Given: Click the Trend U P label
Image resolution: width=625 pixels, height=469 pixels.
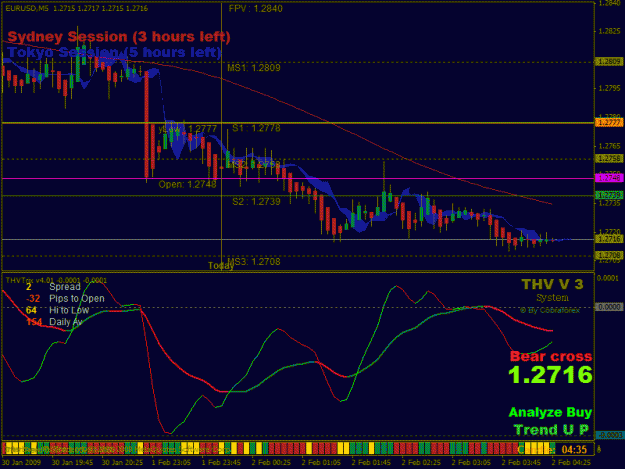Looking at the screenshot, I should [x=551, y=430].
